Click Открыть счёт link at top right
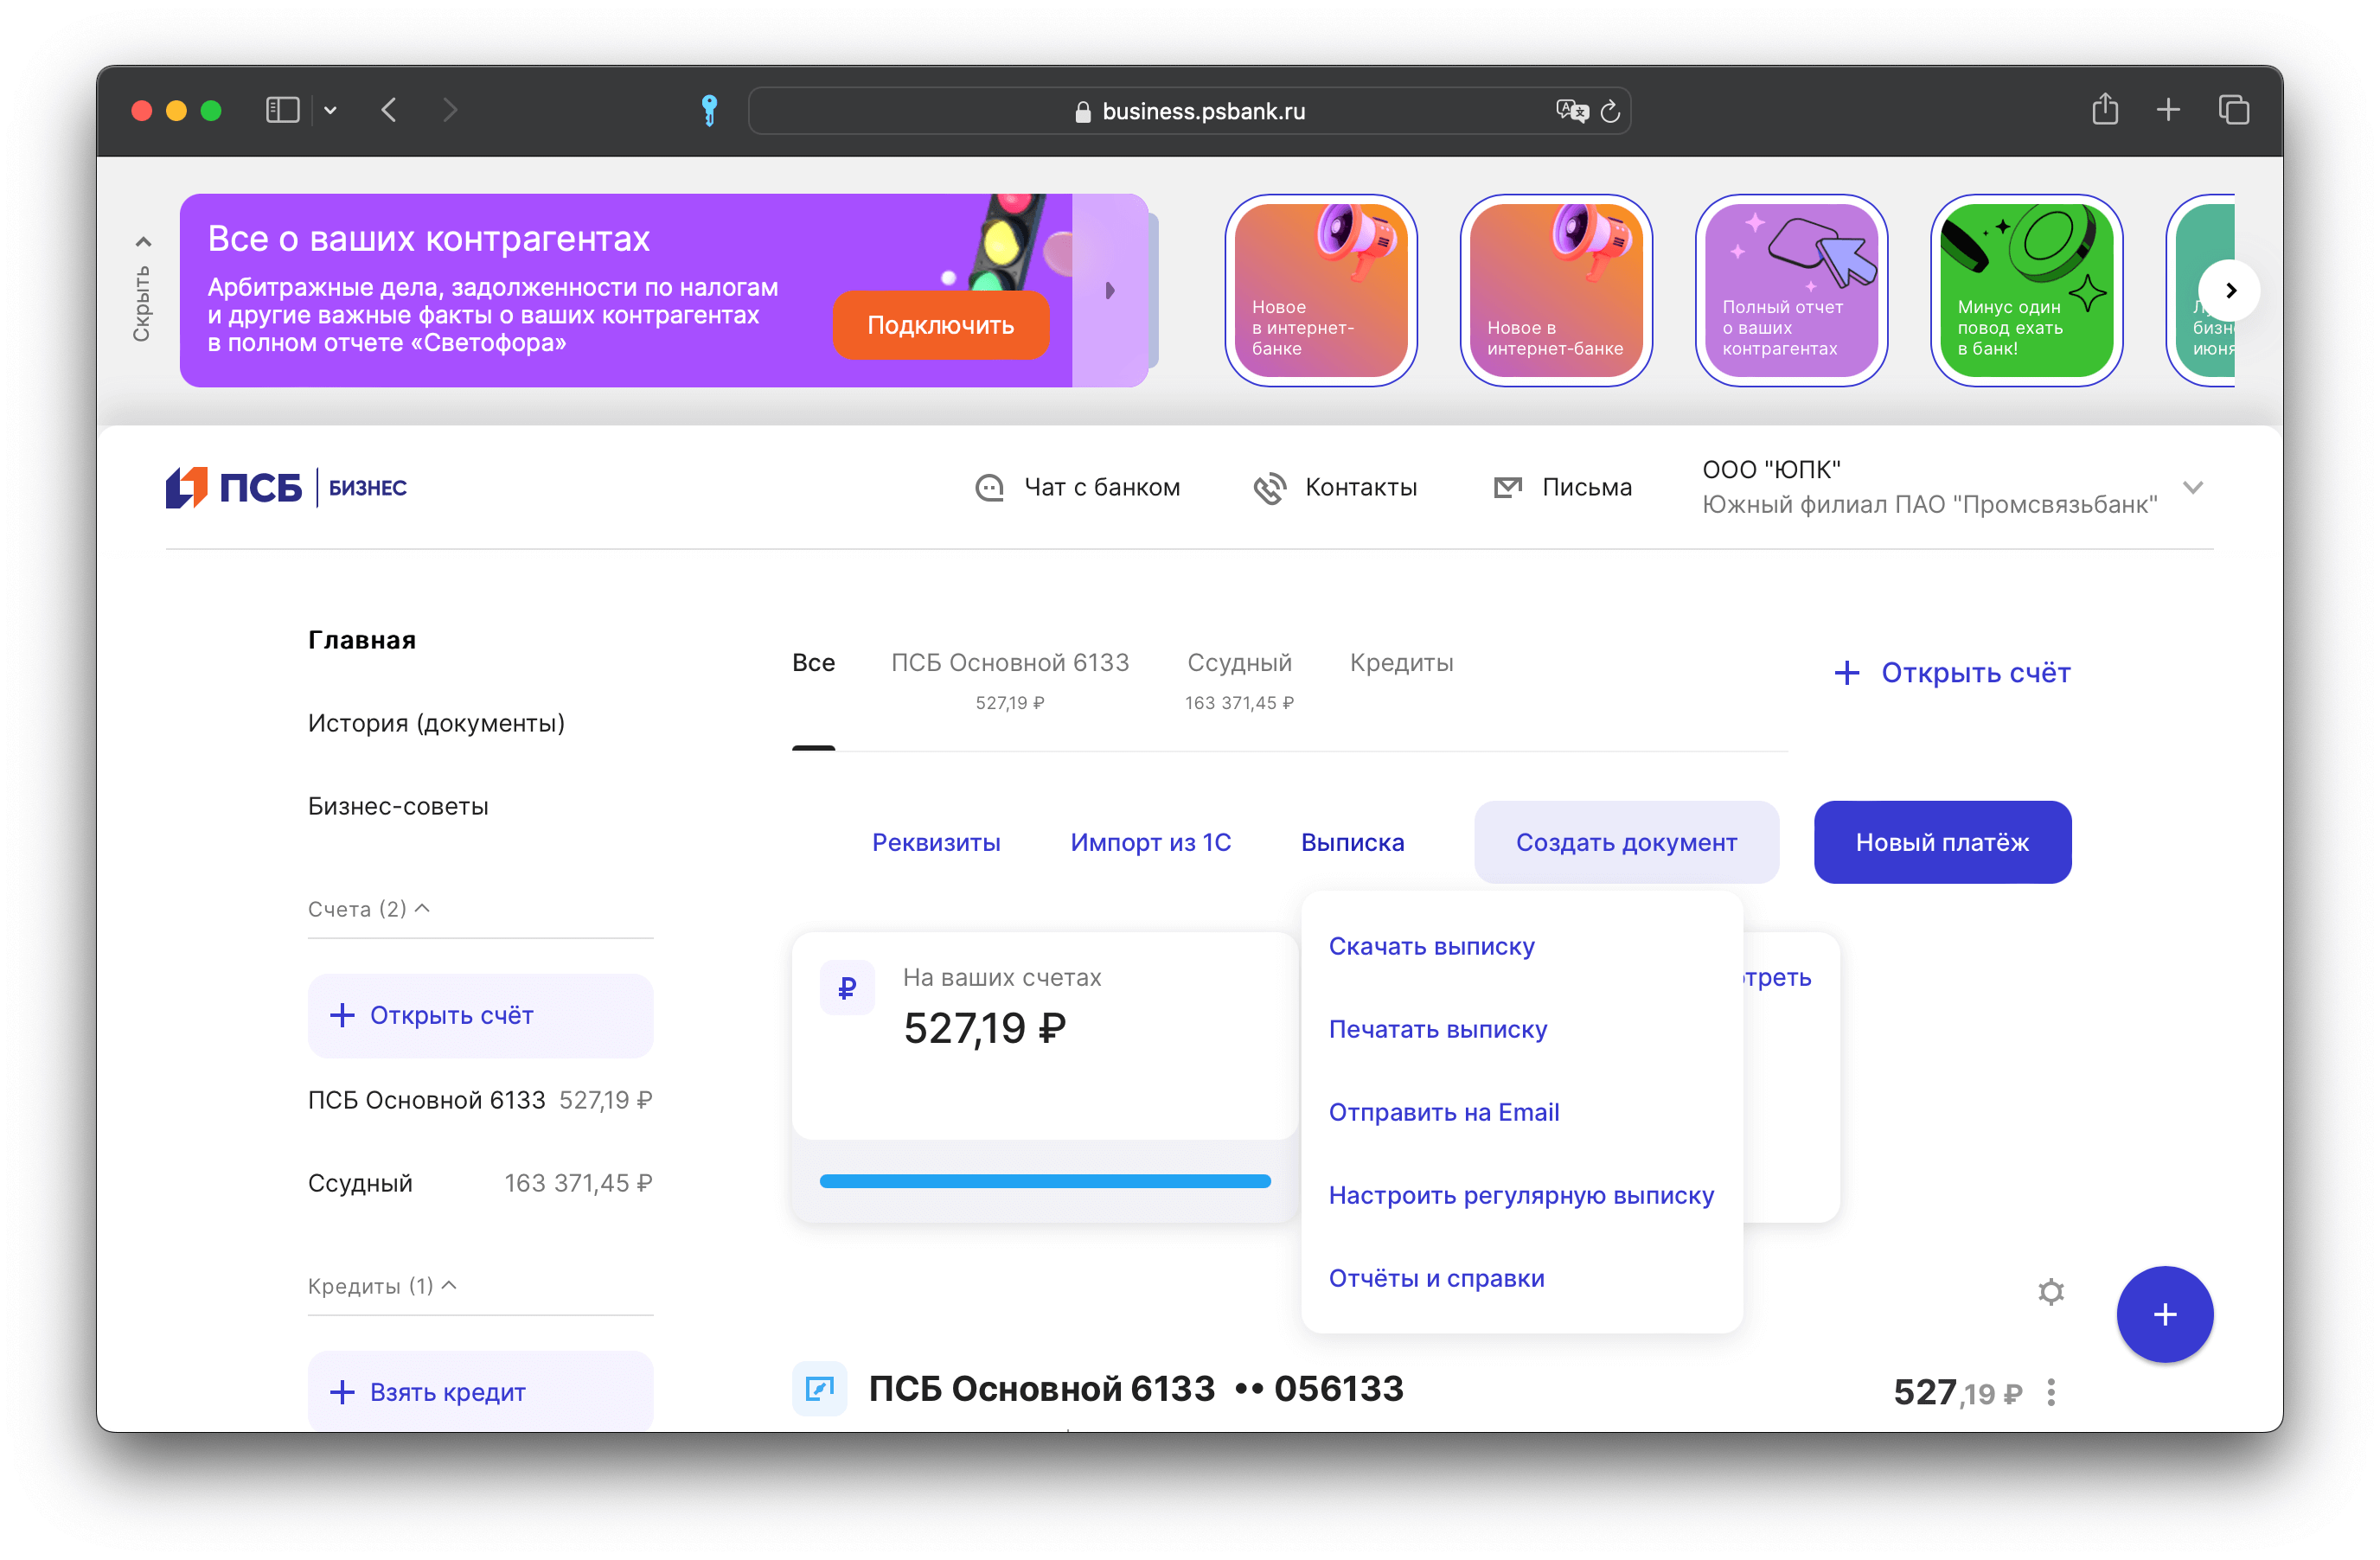Viewport: 2380px width, 1560px height. pos(1952,672)
